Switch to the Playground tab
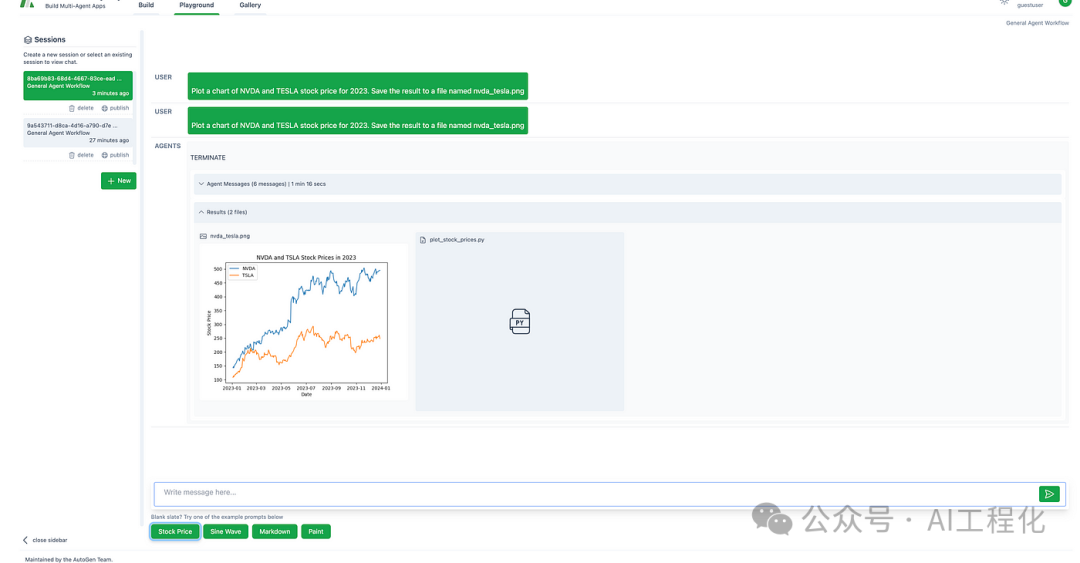This screenshot has height=563, width=1080. (x=196, y=5)
